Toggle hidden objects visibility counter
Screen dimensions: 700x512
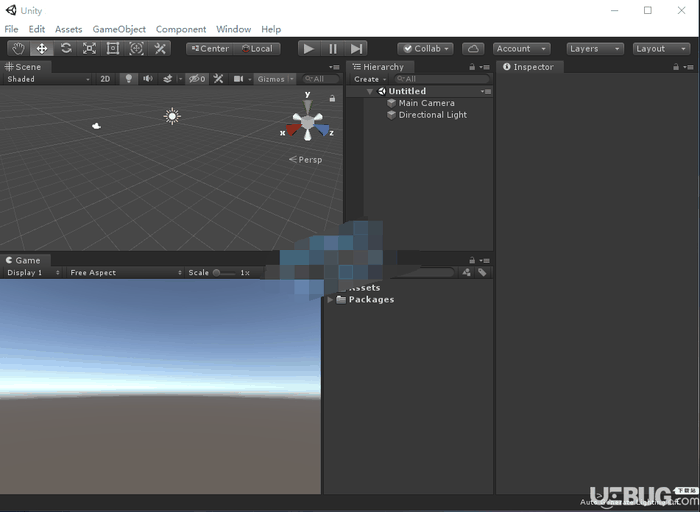tap(197, 79)
